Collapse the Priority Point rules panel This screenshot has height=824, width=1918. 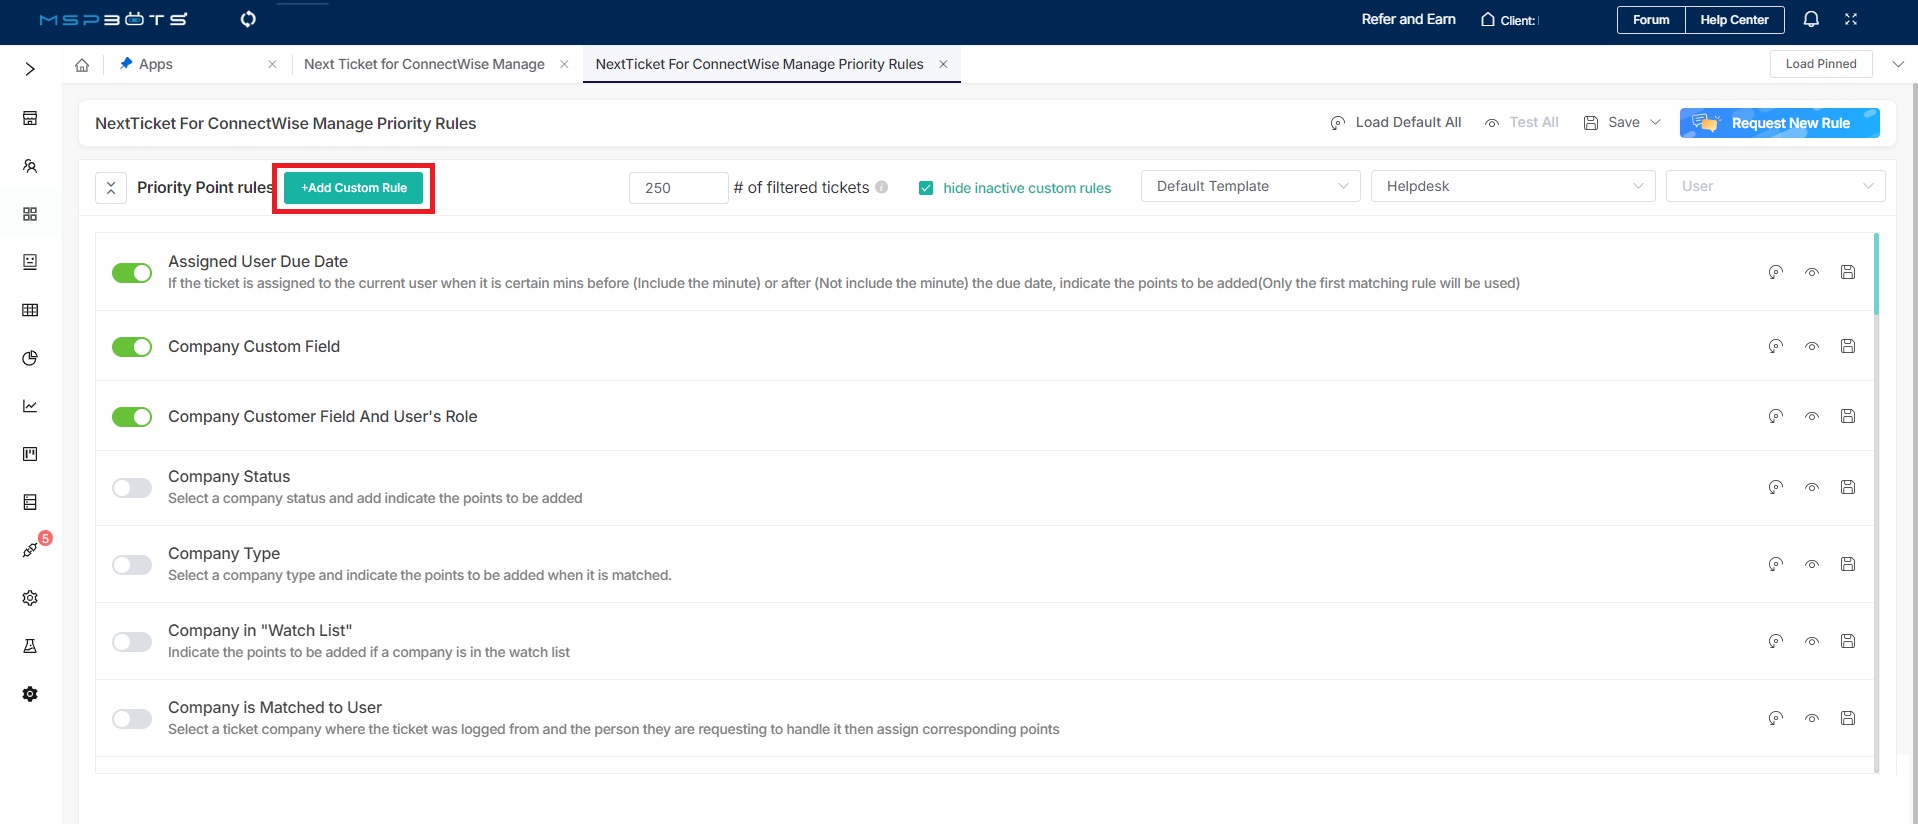pyautogui.click(x=111, y=188)
